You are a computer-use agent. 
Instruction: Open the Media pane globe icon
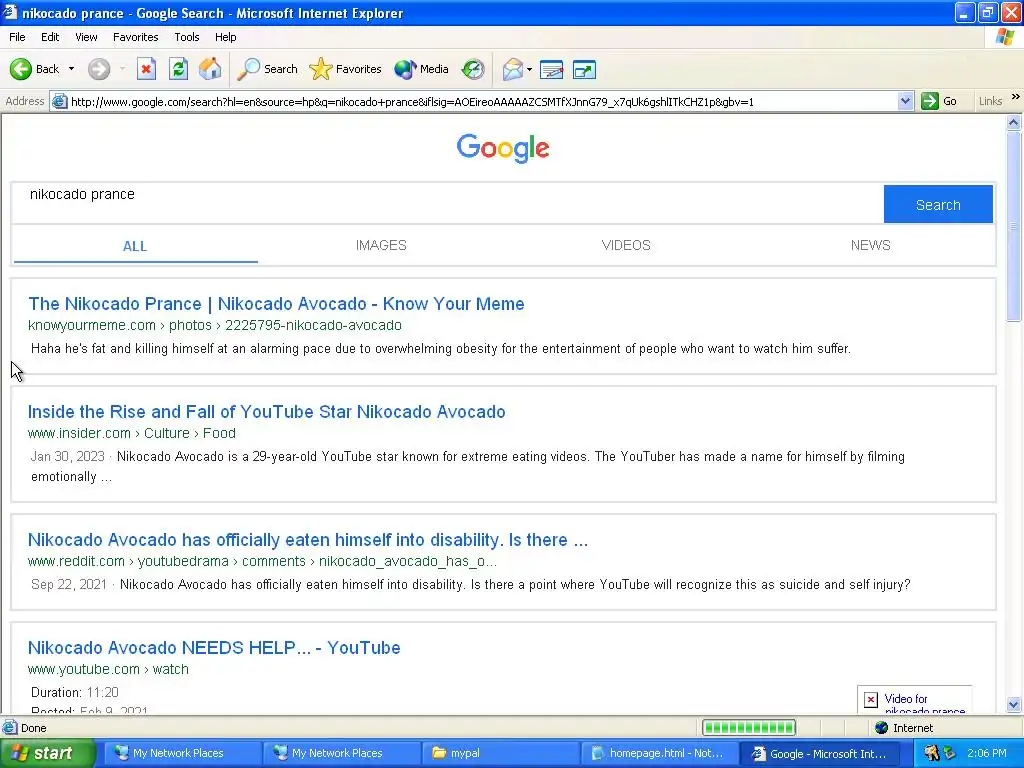[x=421, y=69]
